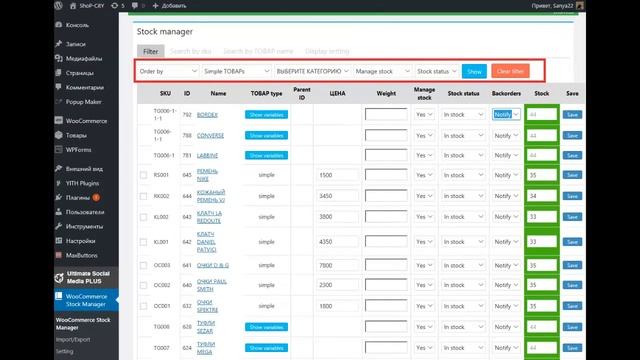Image resolution: width=640 pixels, height=360 pixels.
Task: Open the Simple ТОВАРs type dropdown
Action: 236,71
